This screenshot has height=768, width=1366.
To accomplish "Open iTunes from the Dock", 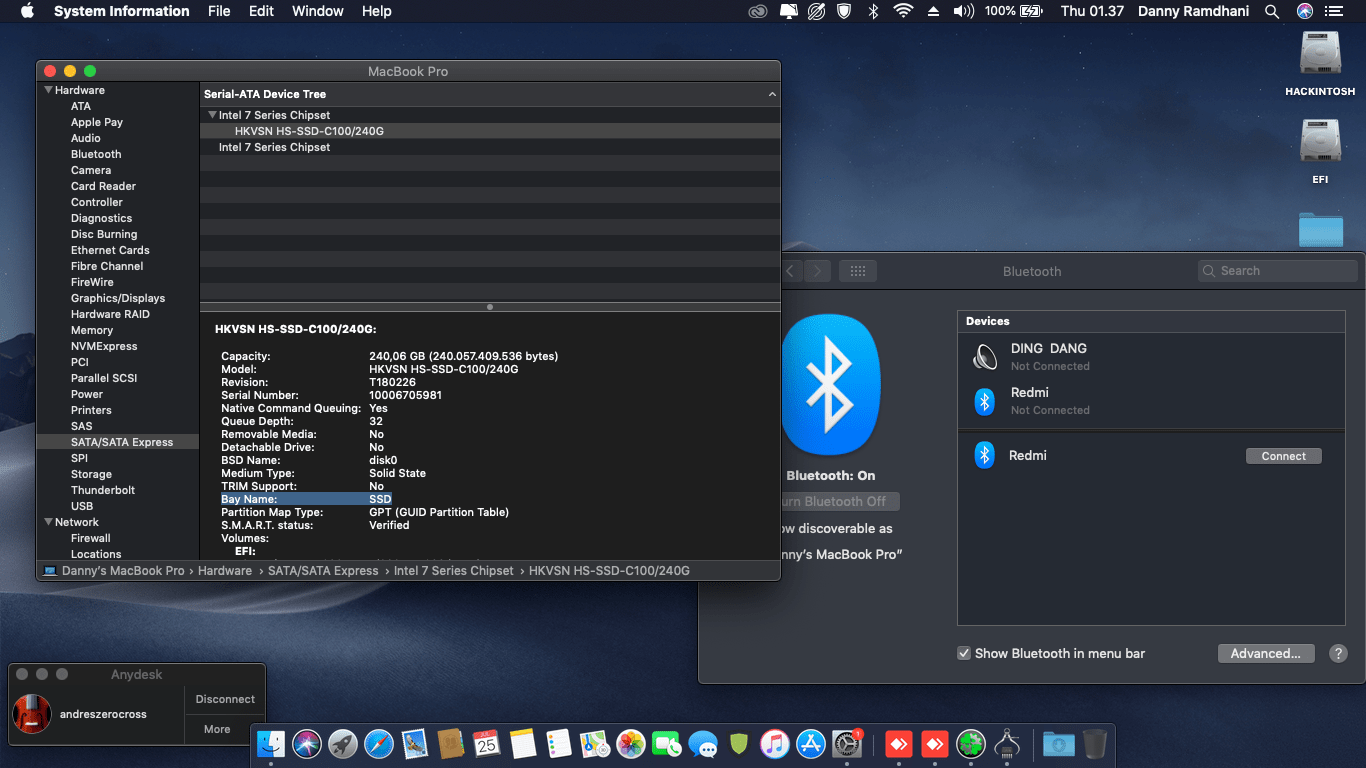I will click(x=775, y=744).
